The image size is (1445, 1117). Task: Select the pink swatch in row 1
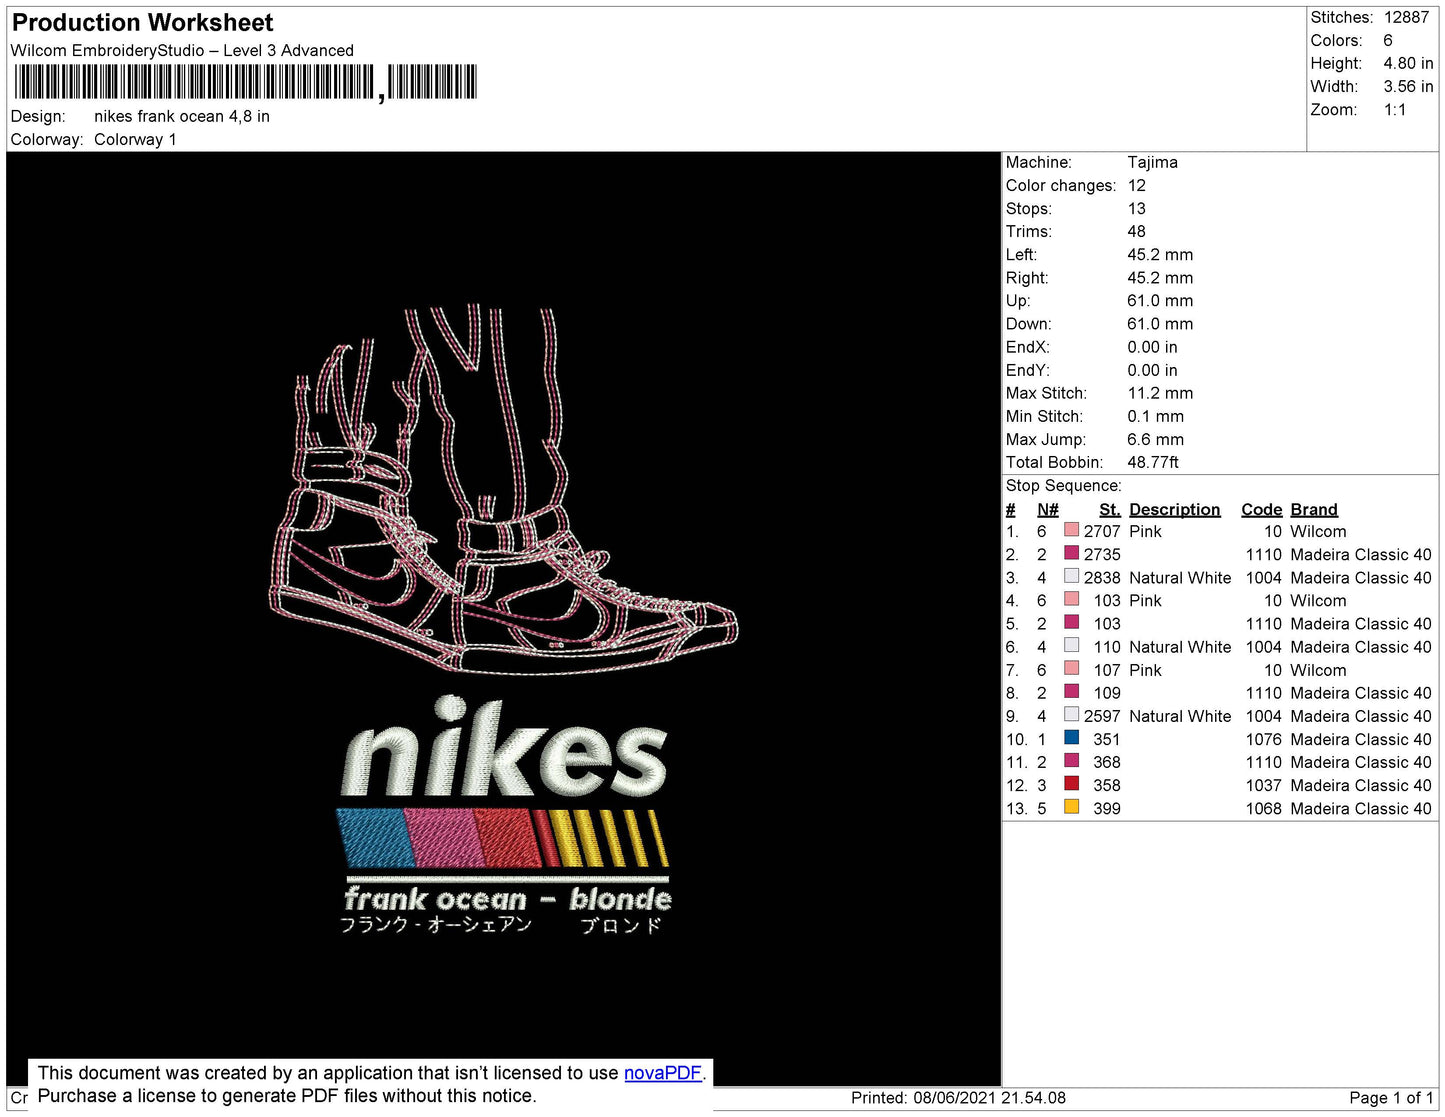tap(1071, 530)
